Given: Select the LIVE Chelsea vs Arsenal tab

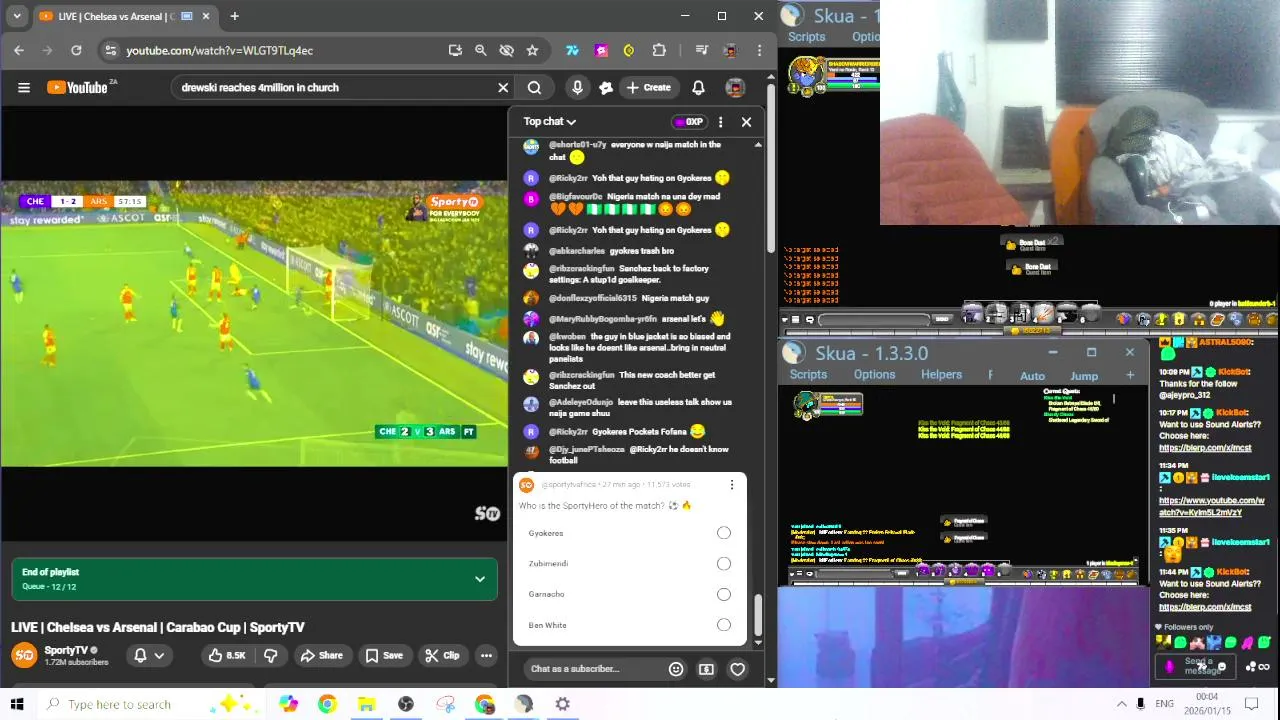Looking at the screenshot, I should 124,16.
